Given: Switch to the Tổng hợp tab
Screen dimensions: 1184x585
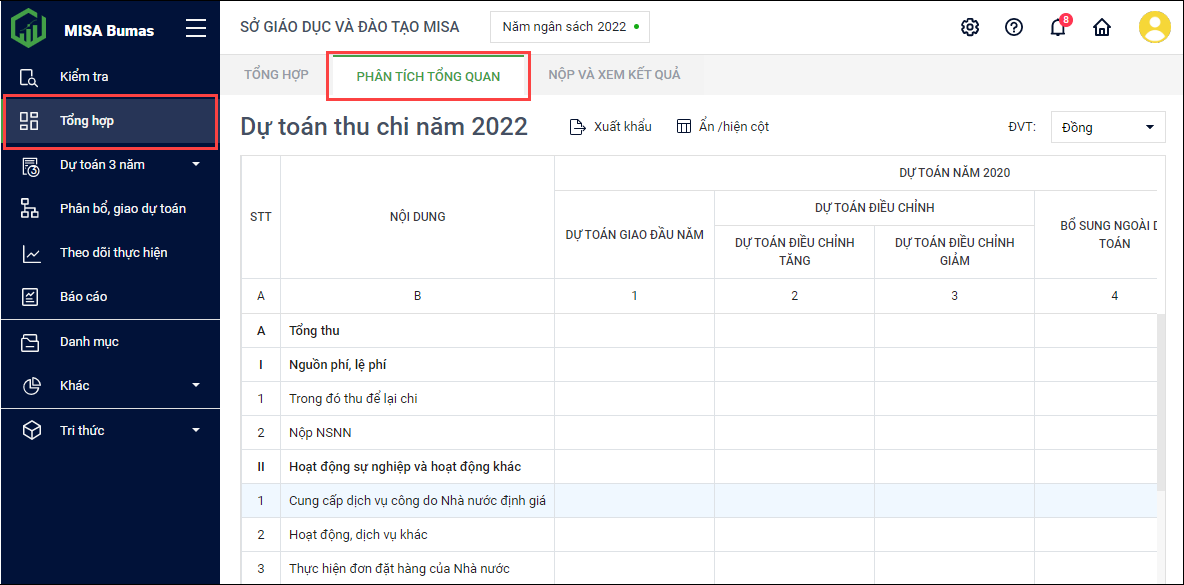Looking at the screenshot, I should point(276,75).
